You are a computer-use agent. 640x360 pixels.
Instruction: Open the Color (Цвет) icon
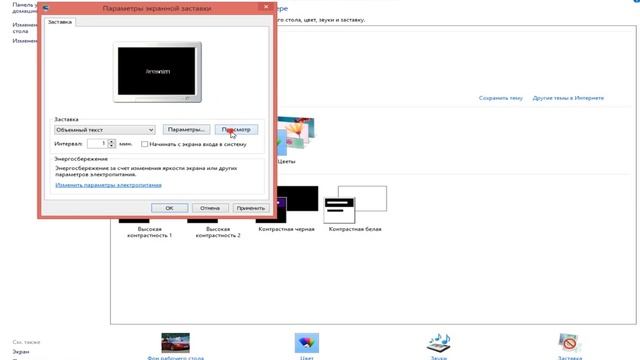coord(307,343)
